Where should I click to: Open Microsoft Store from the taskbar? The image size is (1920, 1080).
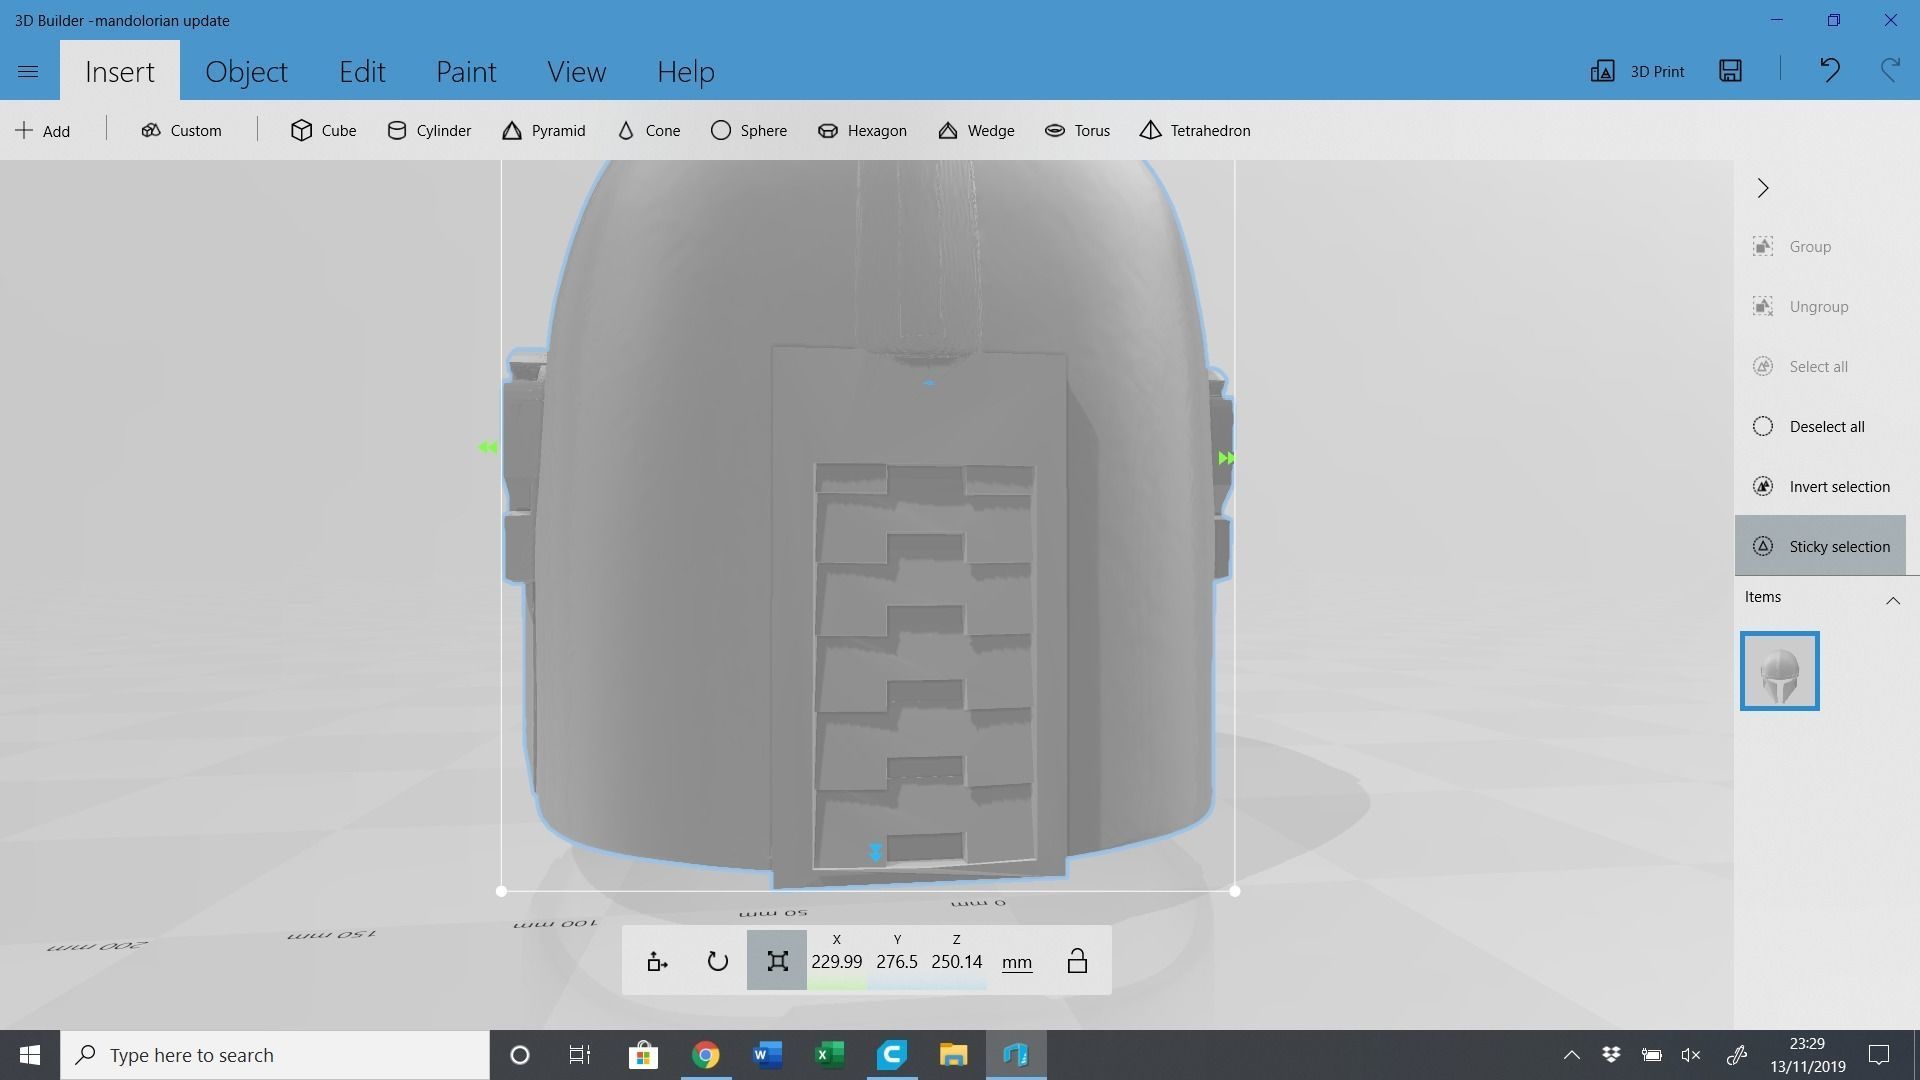pos(643,1055)
